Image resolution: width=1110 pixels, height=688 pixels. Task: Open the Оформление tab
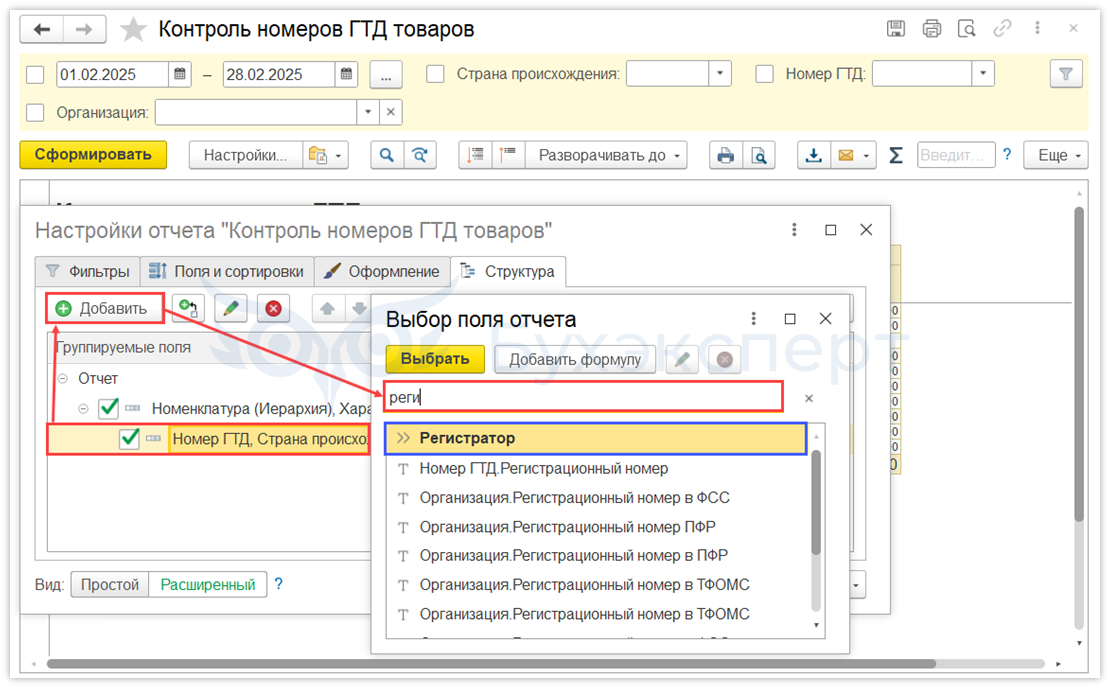tap(382, 271)
